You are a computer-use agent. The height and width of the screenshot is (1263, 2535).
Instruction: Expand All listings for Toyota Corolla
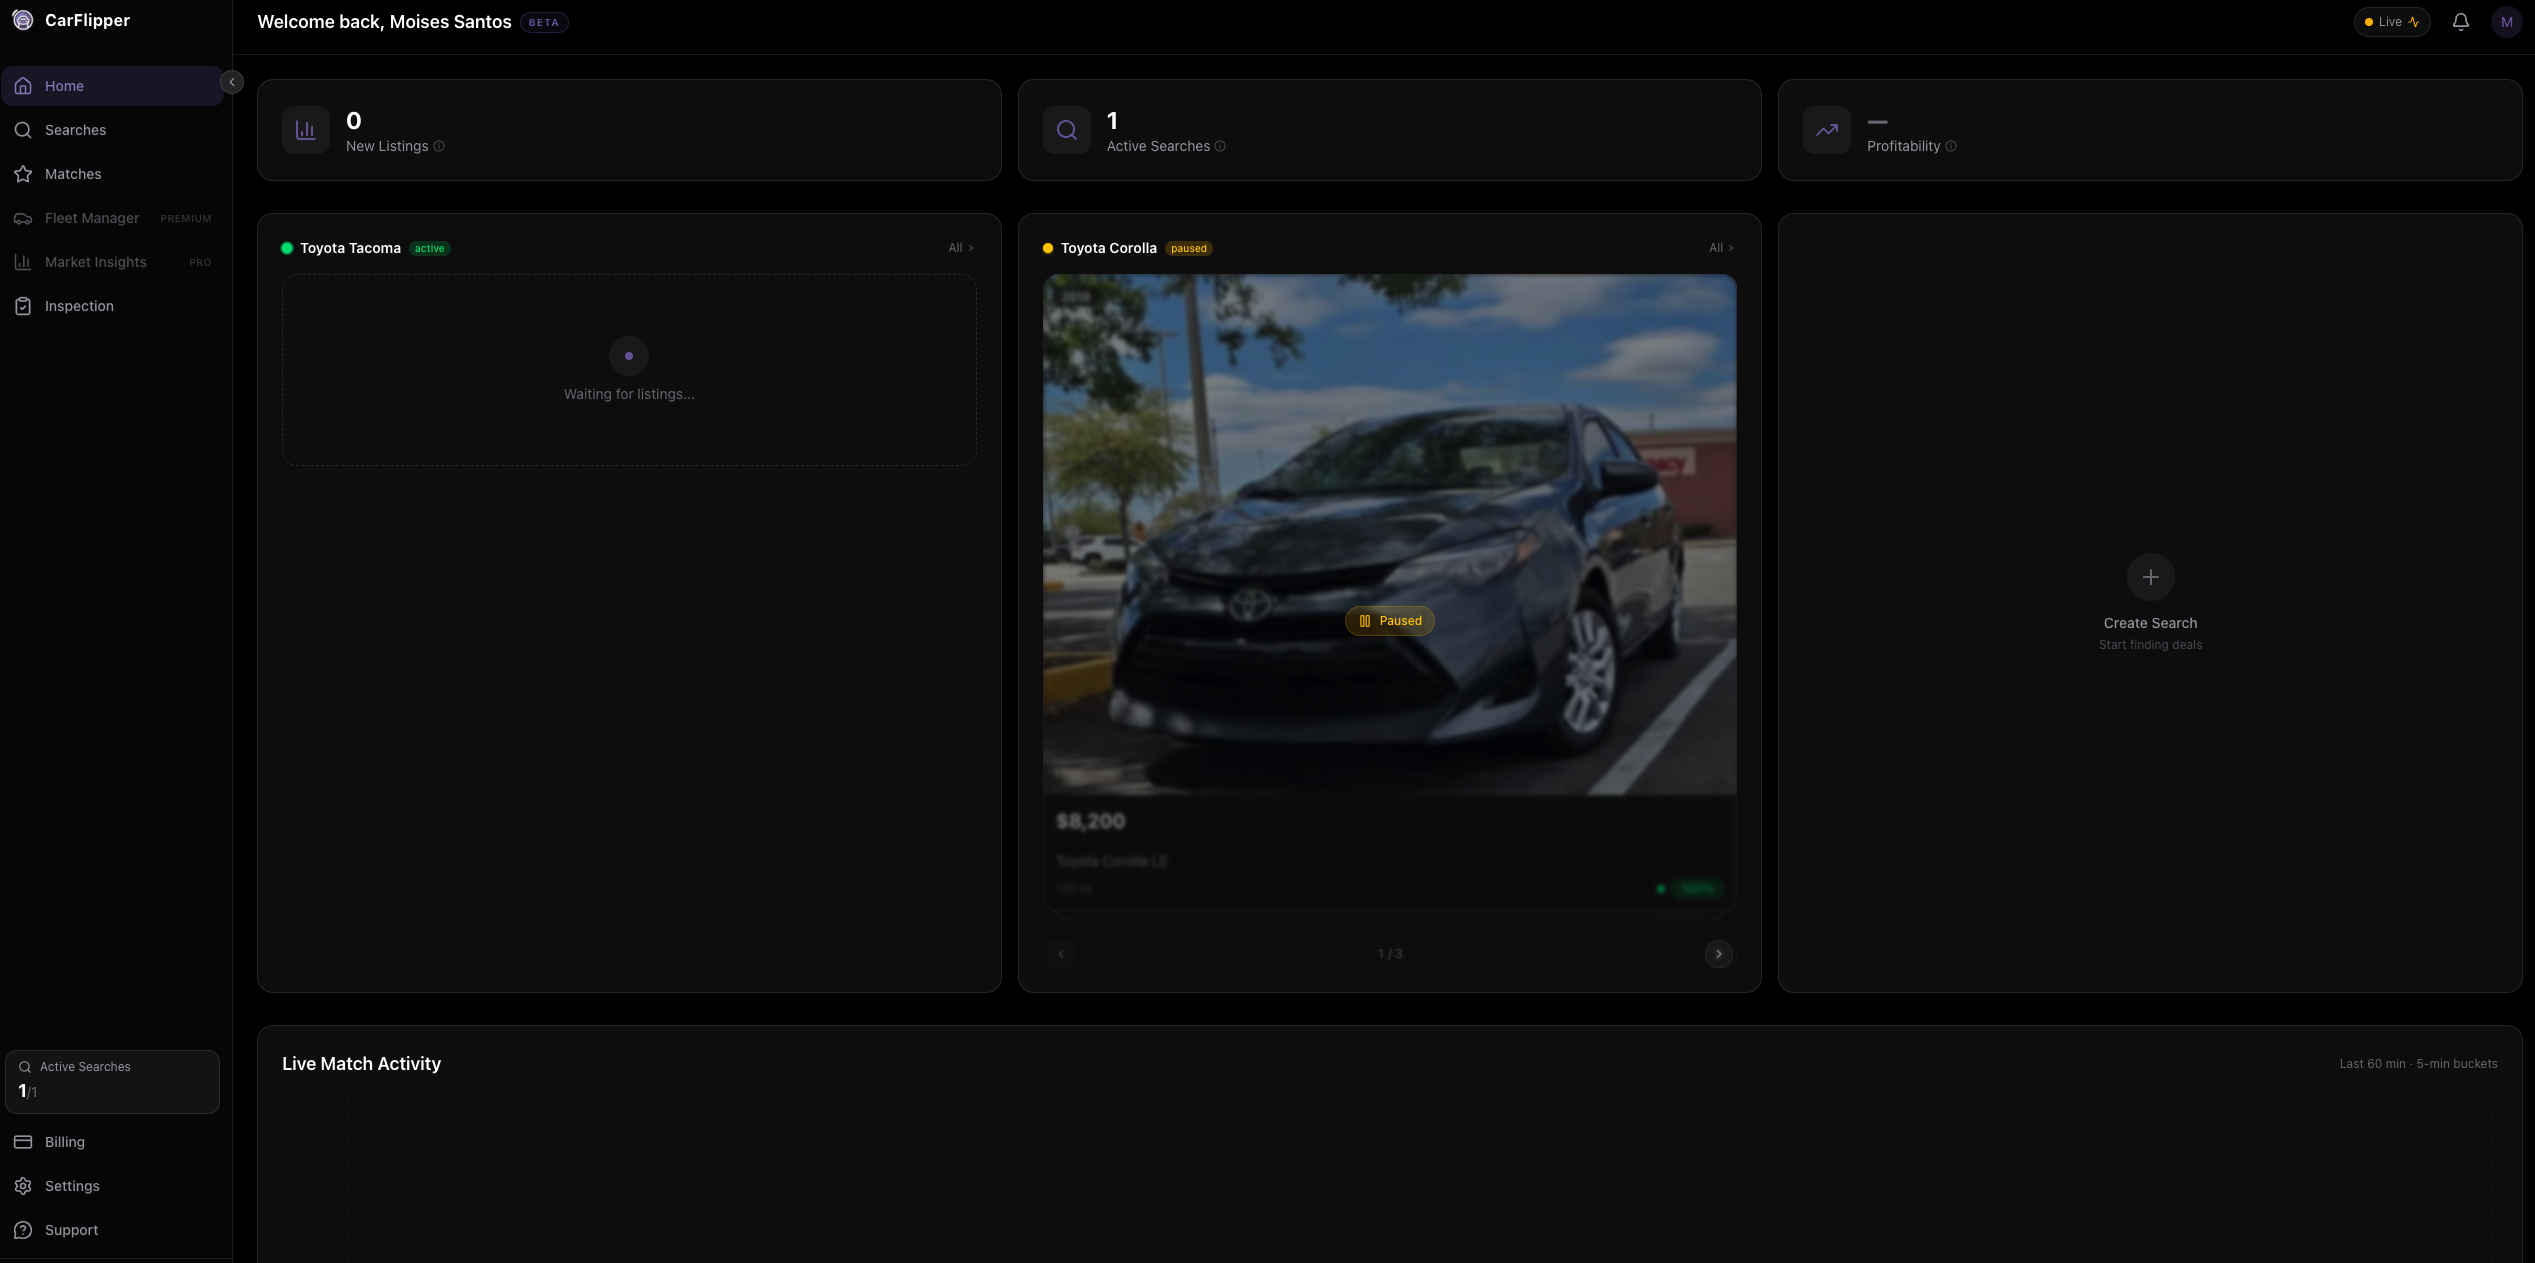tap(1720, 248)
